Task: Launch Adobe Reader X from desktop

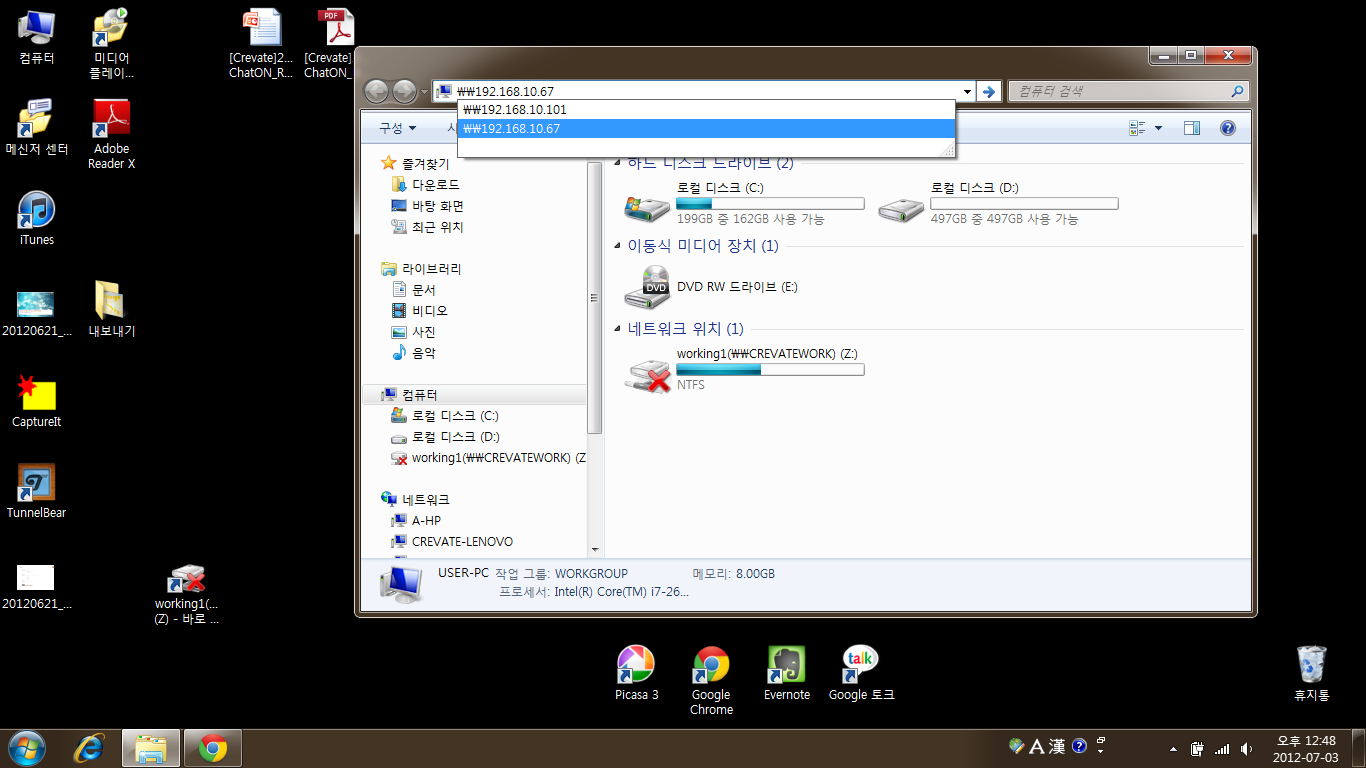Action: pyautogui.click(x=112, y=135)
